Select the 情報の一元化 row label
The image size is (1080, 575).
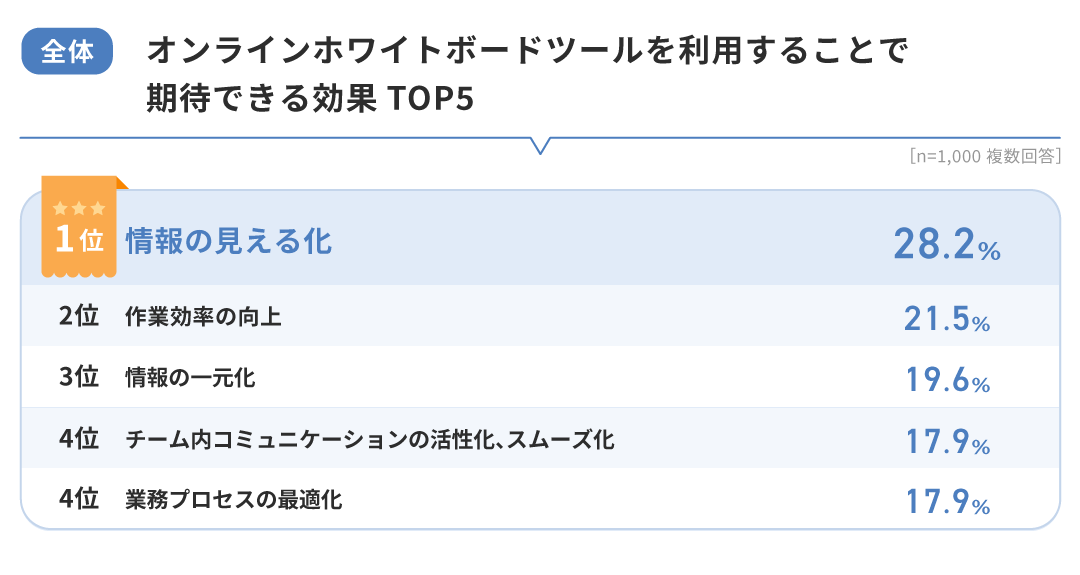tap(190, 378)
